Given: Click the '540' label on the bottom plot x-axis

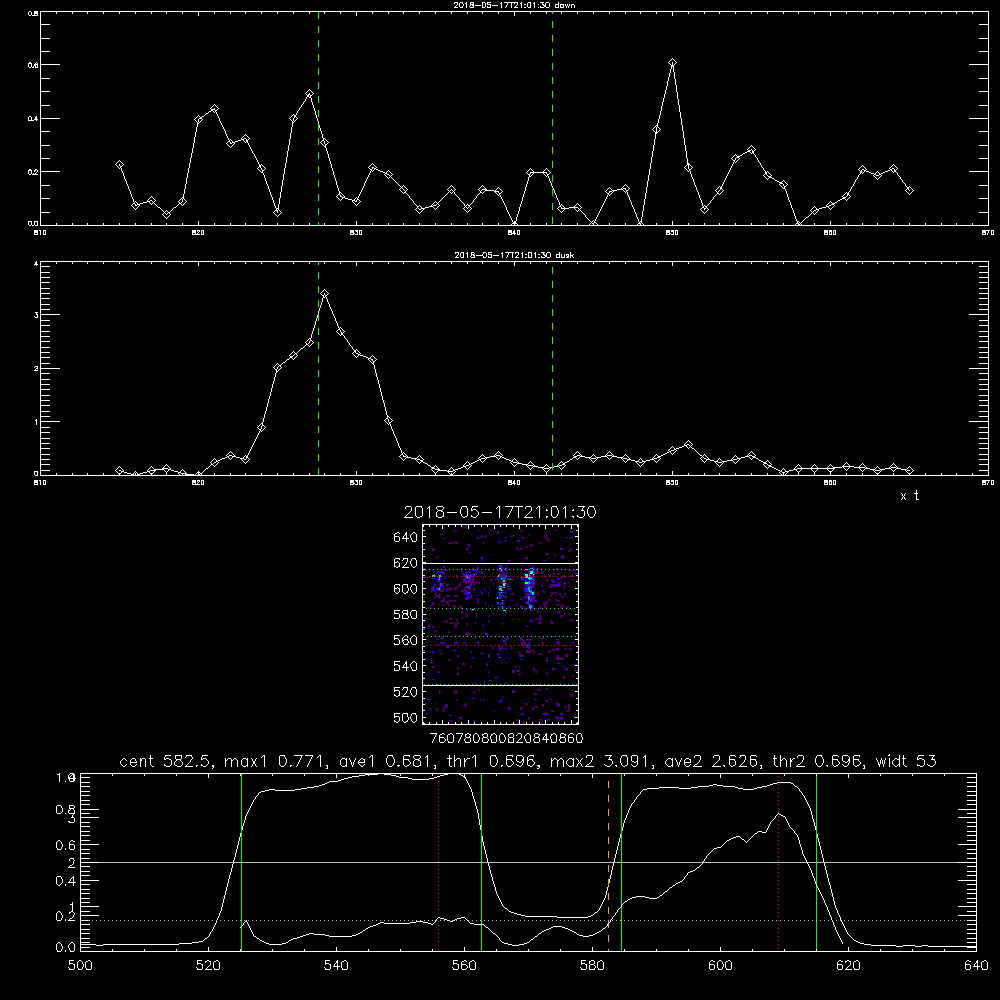Looking at the screenshot, I should (336, 966).
